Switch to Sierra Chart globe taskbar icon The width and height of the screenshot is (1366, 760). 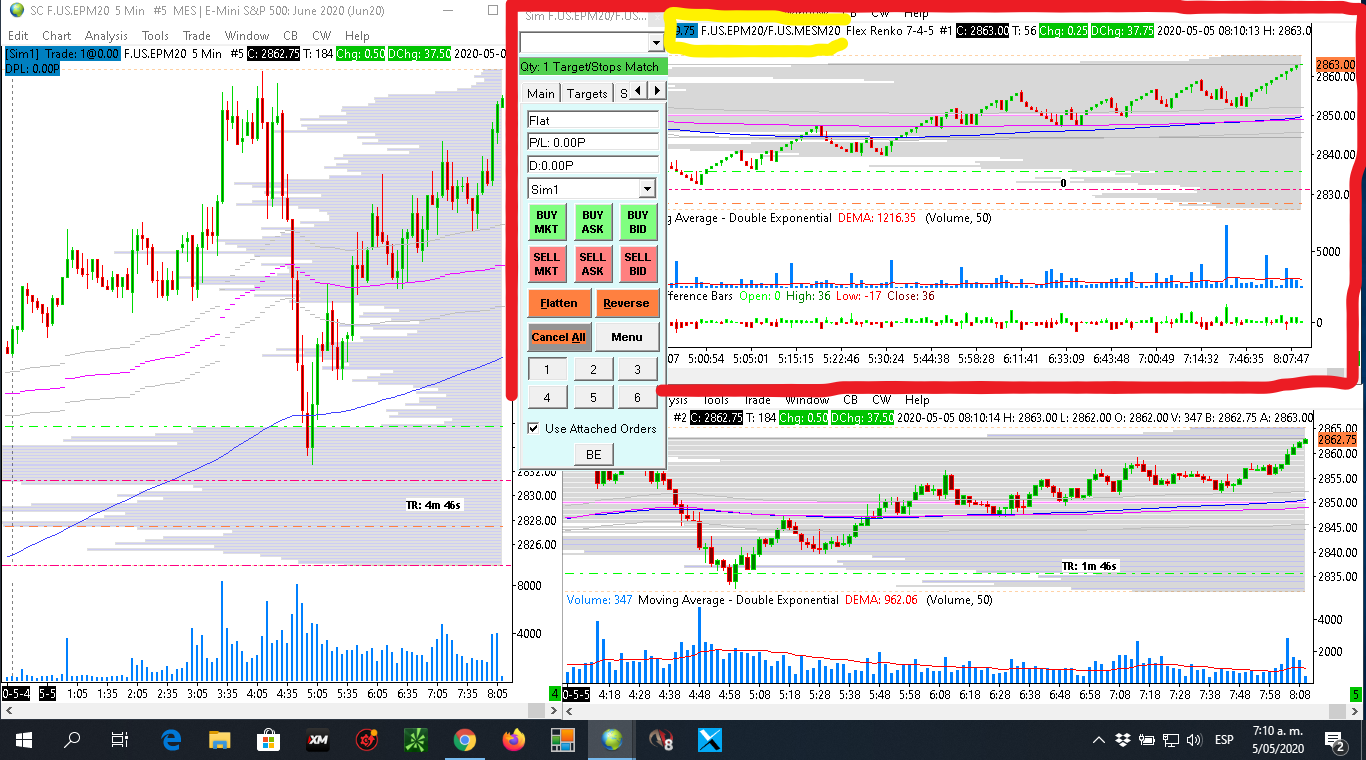point(612,740)
